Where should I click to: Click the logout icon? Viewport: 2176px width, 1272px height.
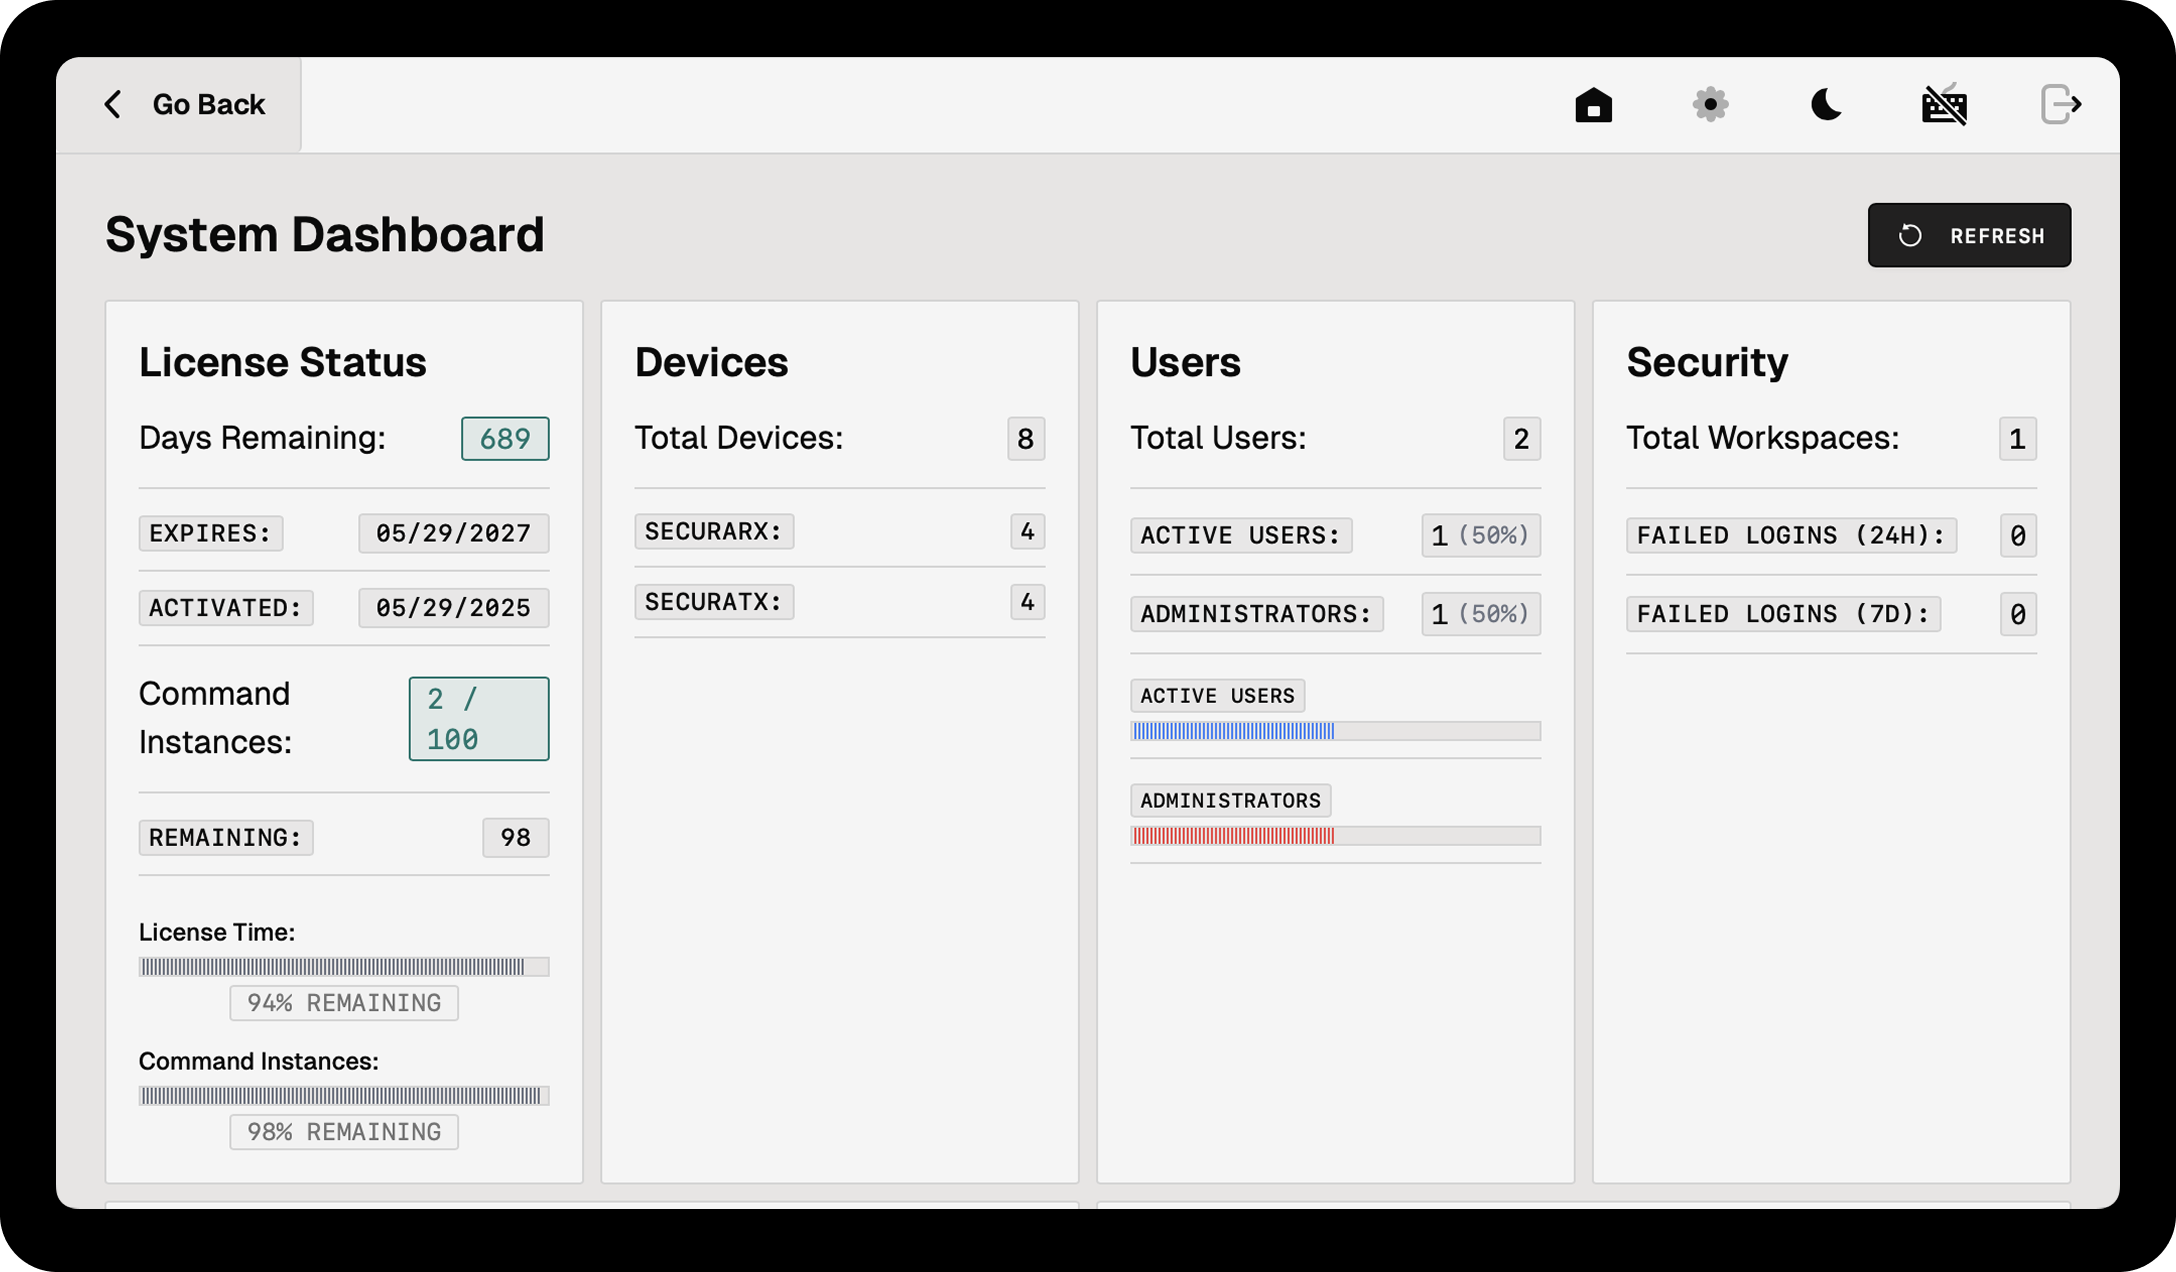tap(2061, 105)
